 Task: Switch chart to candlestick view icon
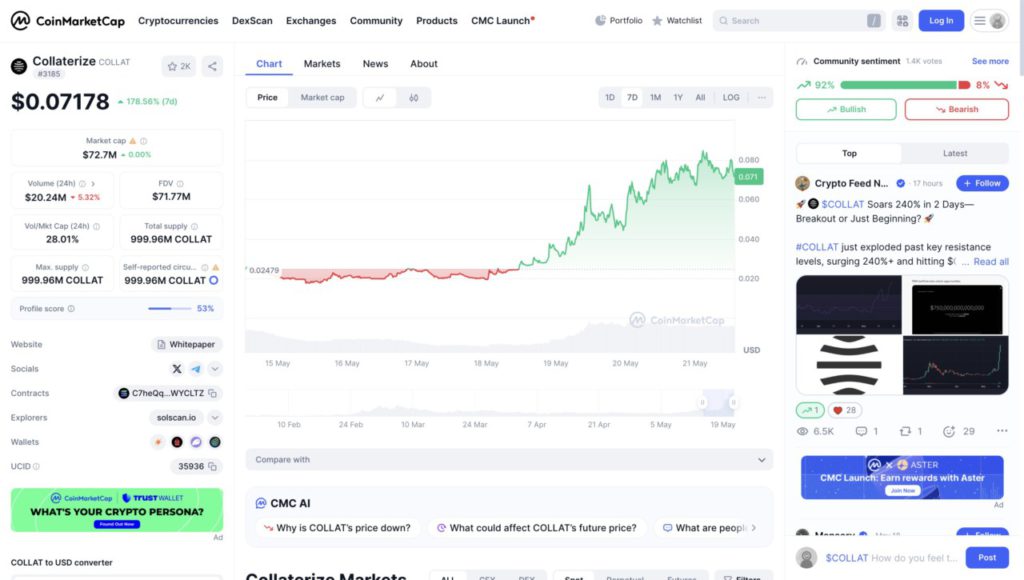click(x=413, y=98)
